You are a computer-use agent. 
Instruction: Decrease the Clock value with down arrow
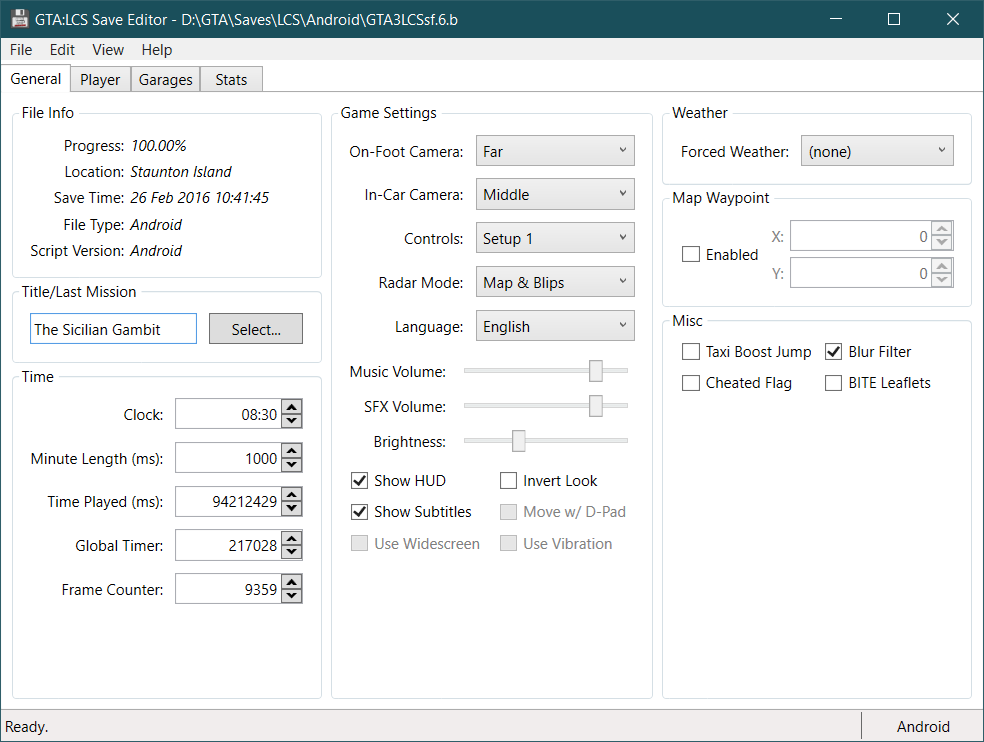click(x=292, y=421)
